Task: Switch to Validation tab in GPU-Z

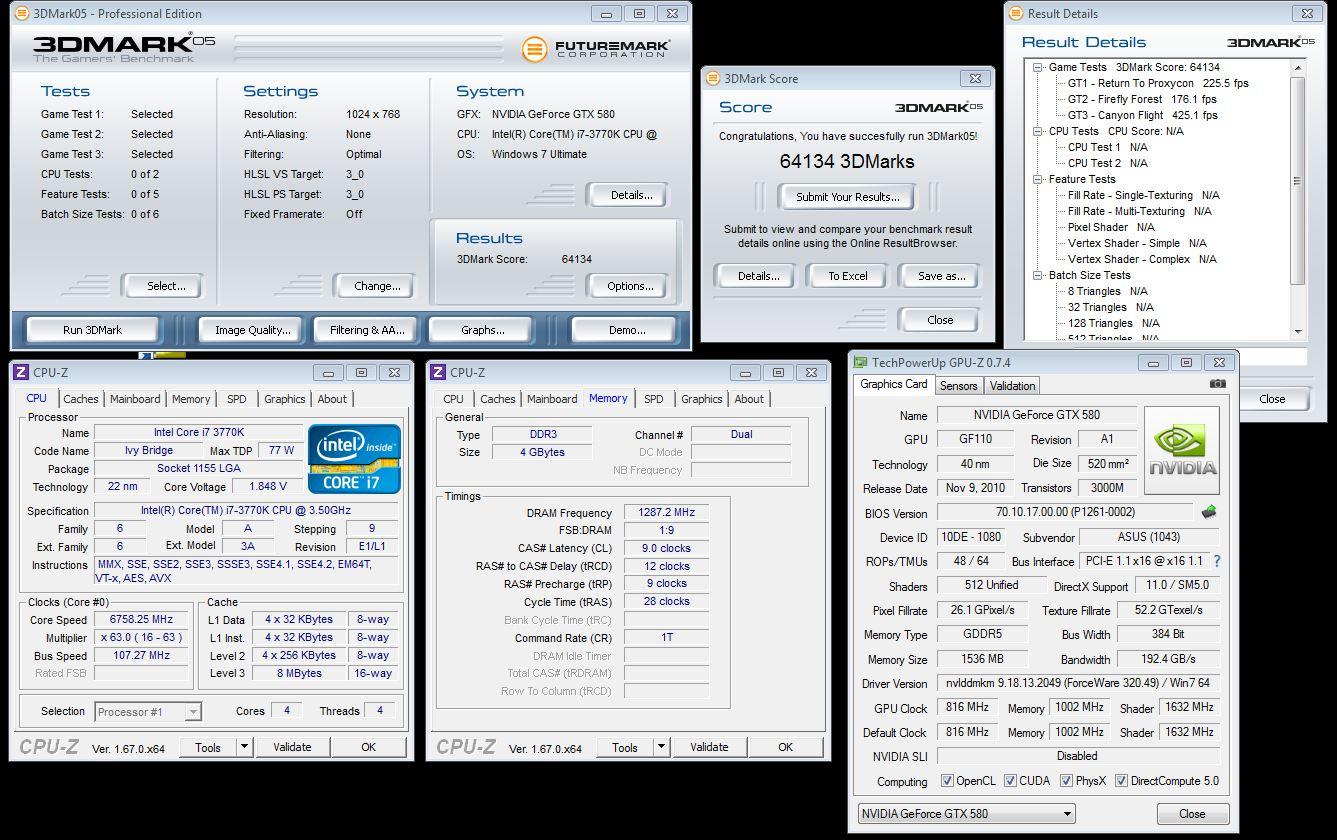Action: tap(1013, 386)
